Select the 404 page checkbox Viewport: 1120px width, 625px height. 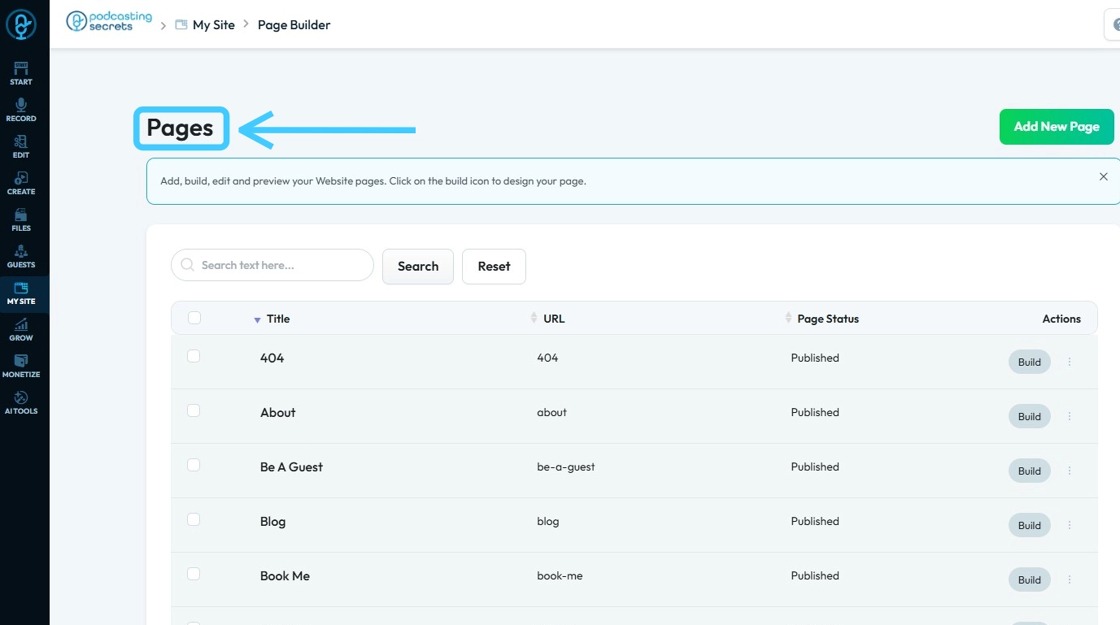[x=194, y=356]
